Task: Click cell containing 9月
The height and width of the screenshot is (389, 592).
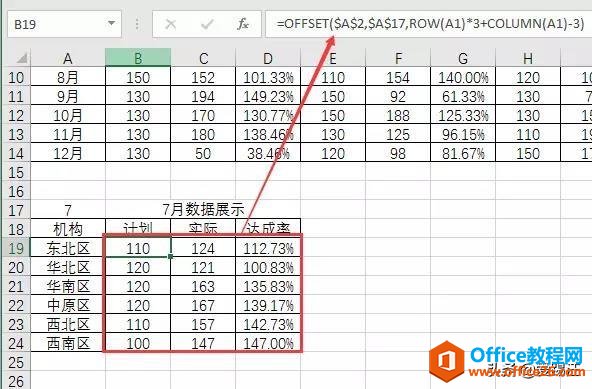Action: pyautogui.click(x=68, y=96)
